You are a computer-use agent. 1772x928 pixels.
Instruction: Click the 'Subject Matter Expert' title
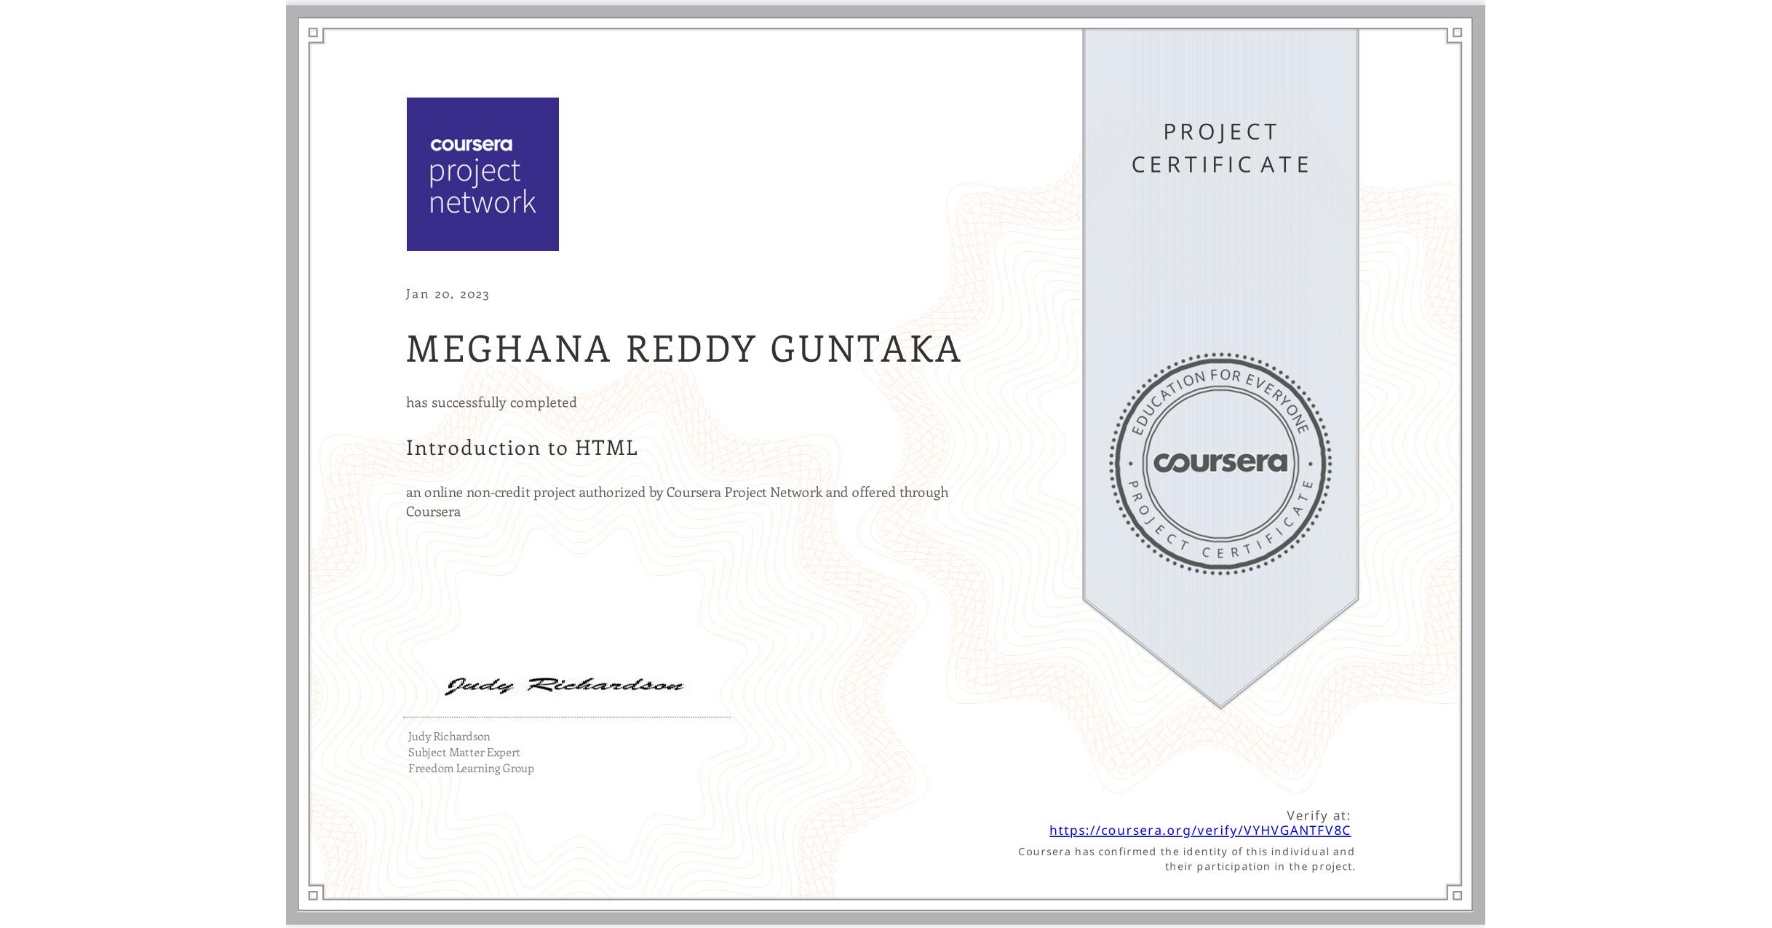(464, 752)
